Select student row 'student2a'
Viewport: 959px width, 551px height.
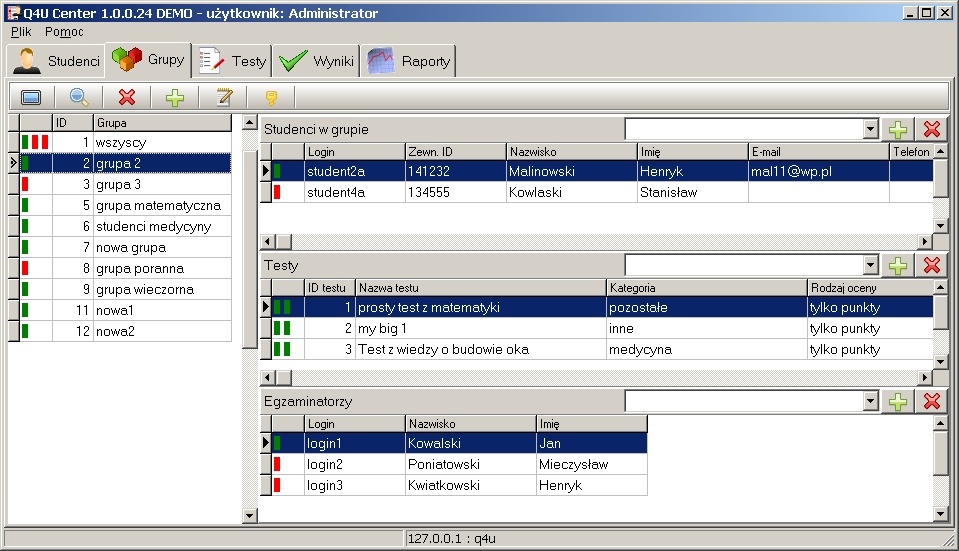(602, 171)
